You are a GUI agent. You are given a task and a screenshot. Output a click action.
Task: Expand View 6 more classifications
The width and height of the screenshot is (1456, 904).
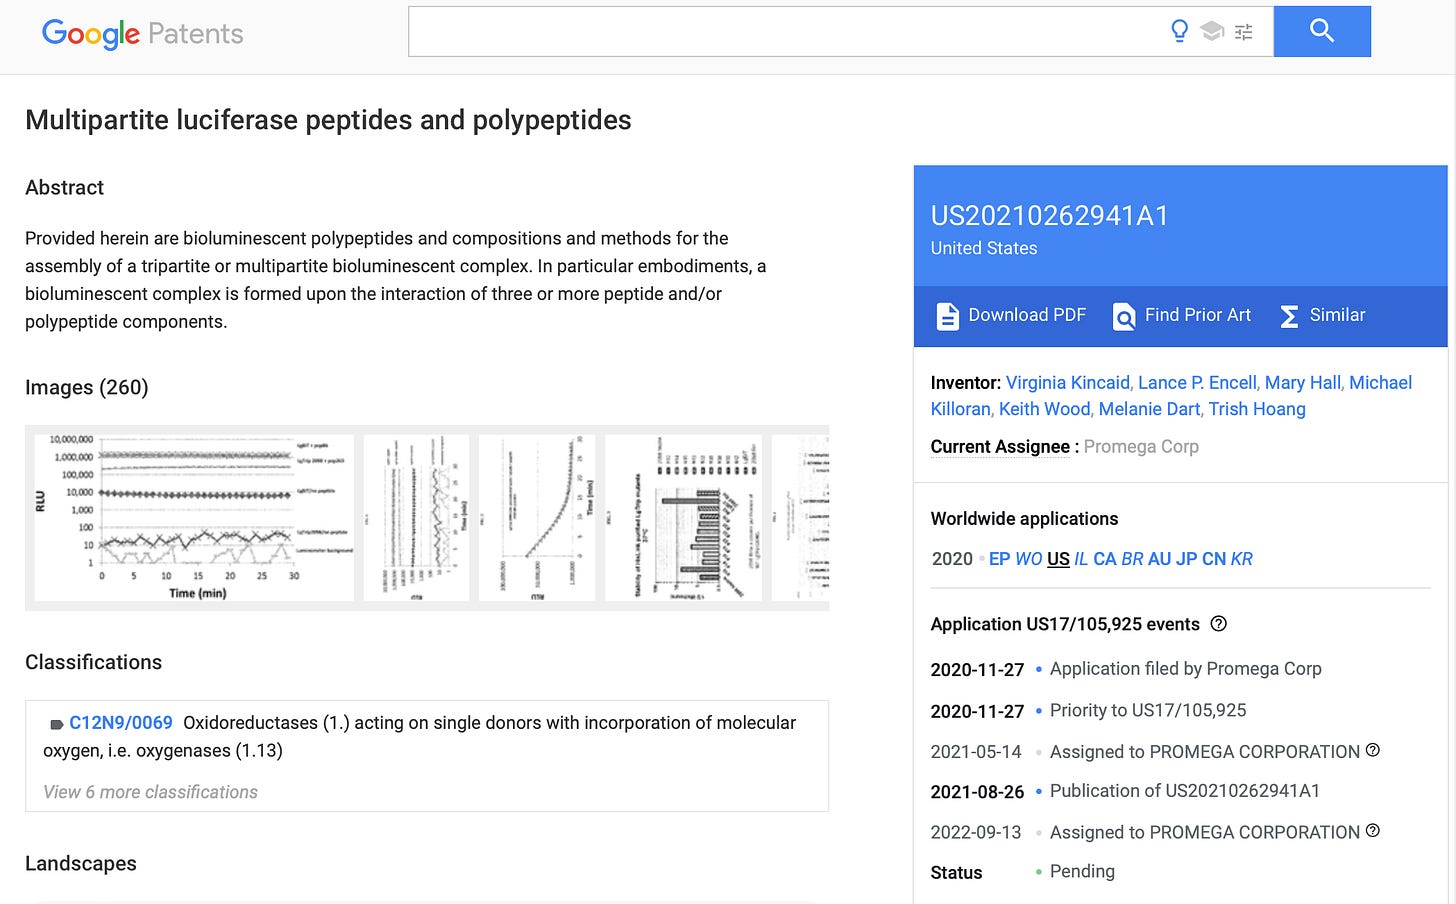coord(150,792)
